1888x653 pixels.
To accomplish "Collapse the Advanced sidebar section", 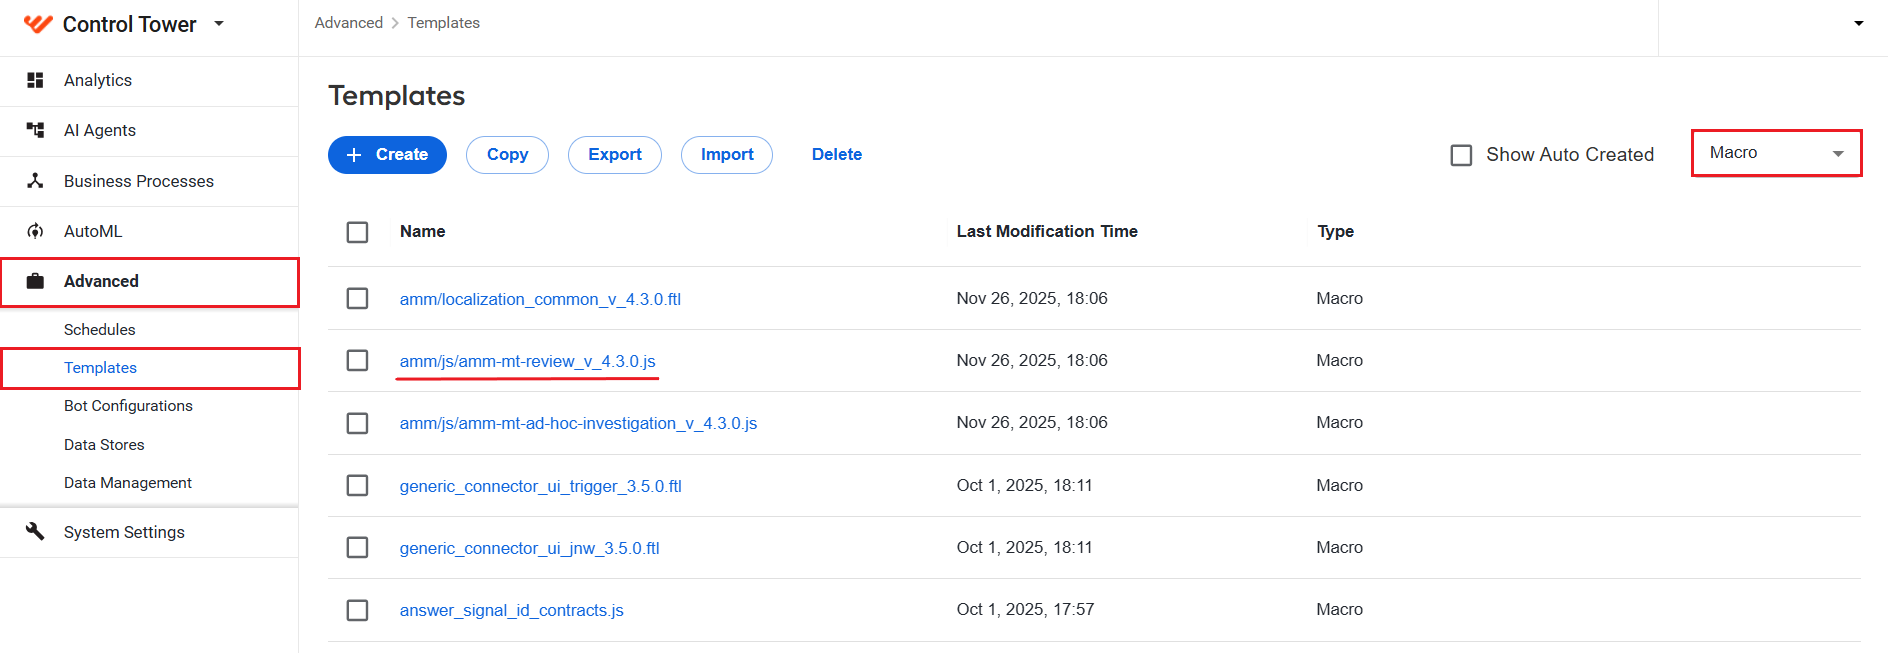I will (149, 281).
